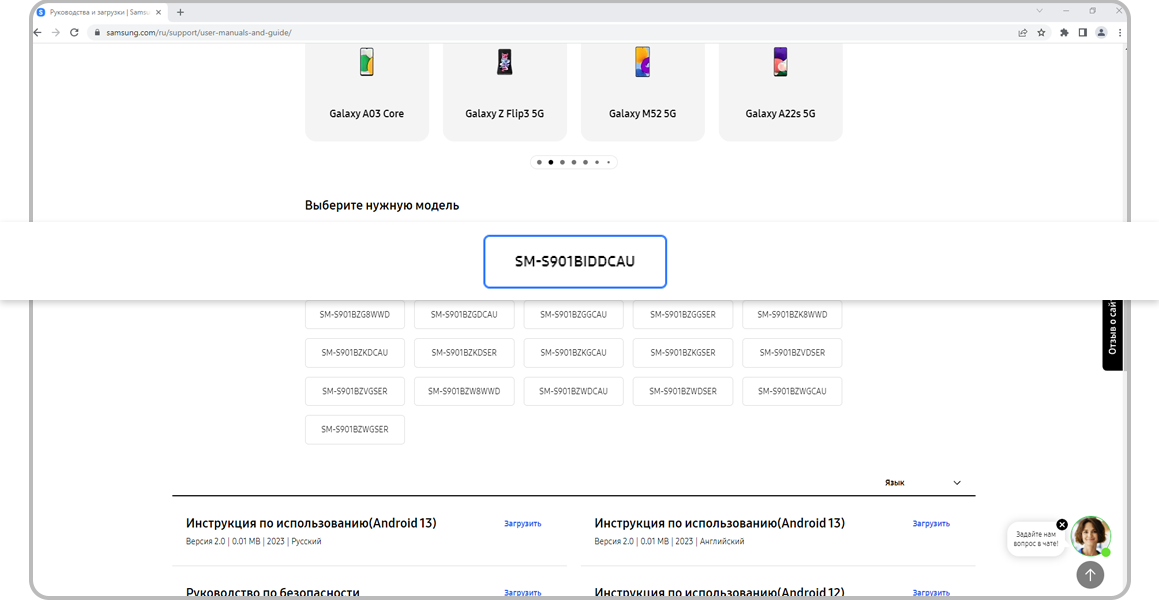
Task: Open the Galaxy M52 5G card
Action: tap(642, 91)
